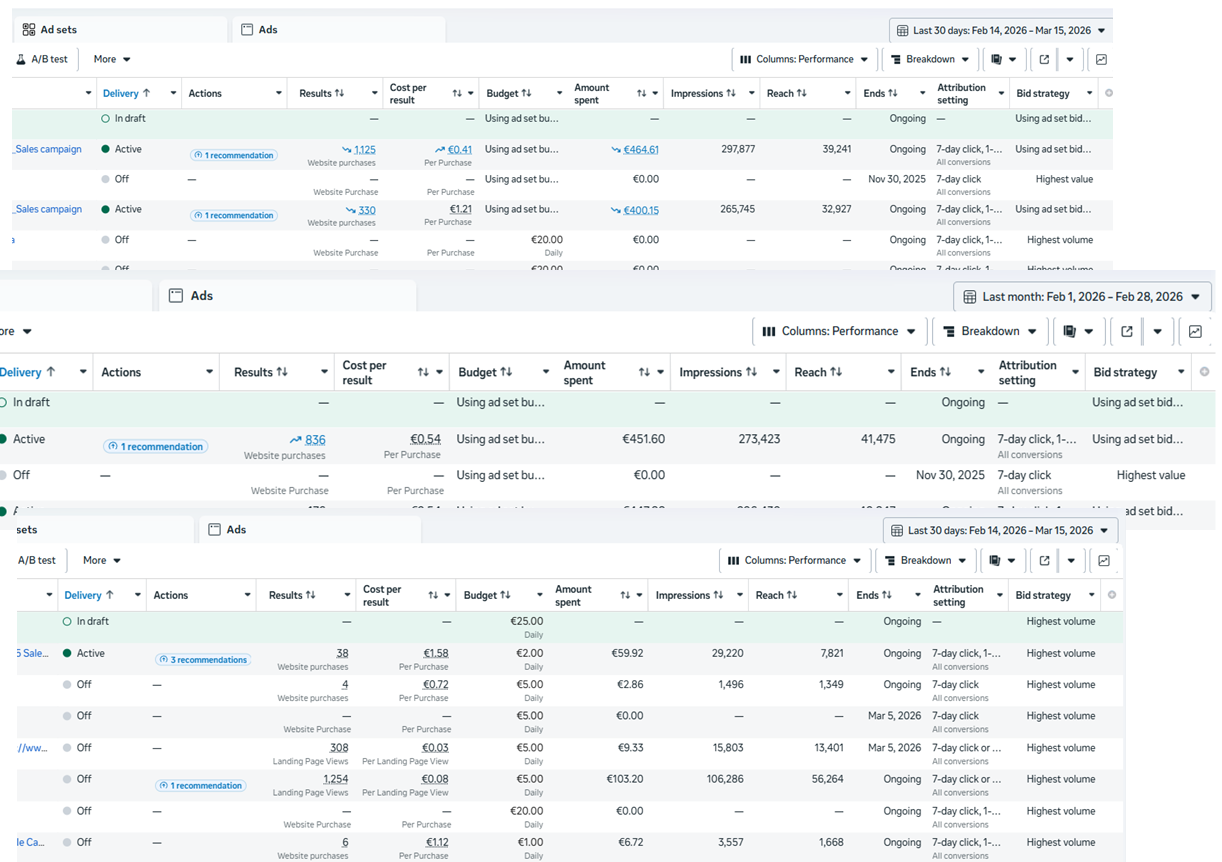The image size is (1222, 862).
Task: Click calendar icon in Last month date picker
Action: click(x=969, y=297)
